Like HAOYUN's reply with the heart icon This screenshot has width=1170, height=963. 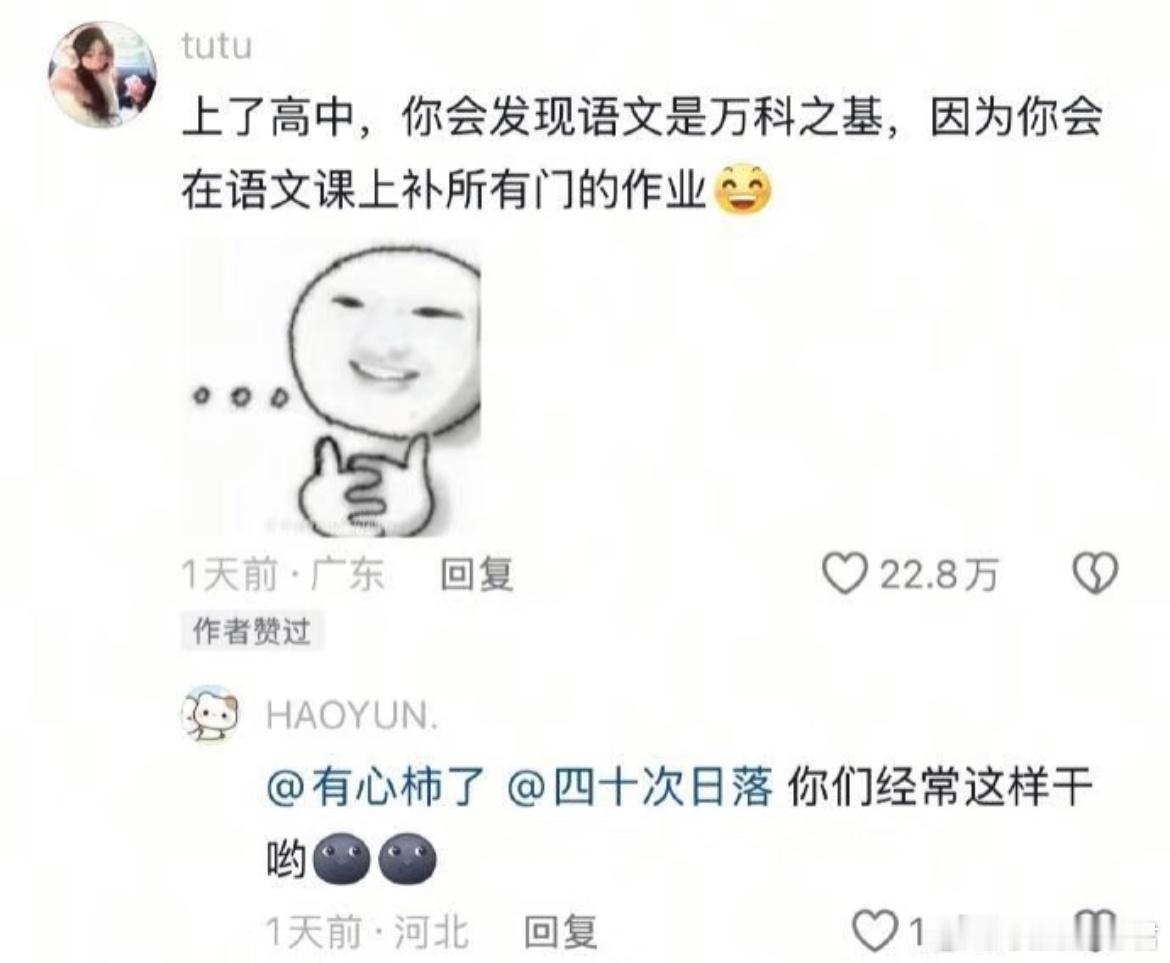(x=875, y=931)
